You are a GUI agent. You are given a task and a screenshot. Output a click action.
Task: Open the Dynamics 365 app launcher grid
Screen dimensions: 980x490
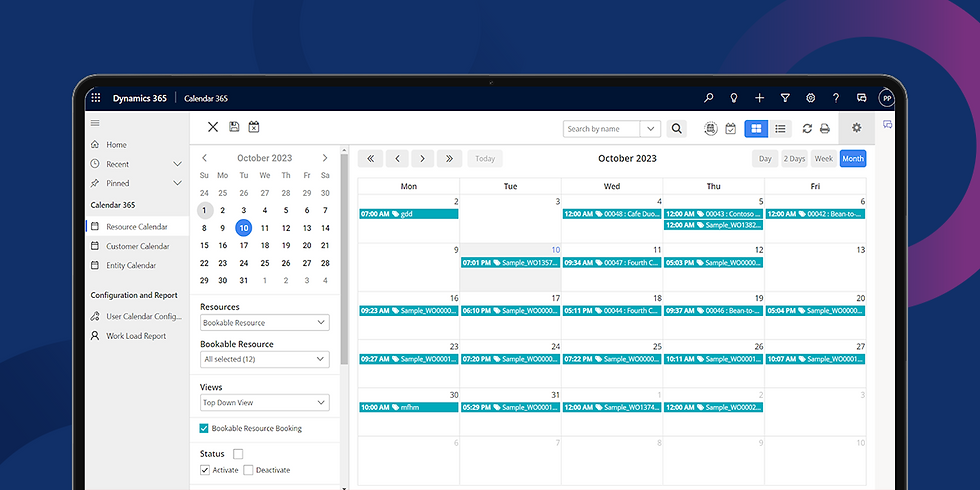96,98
